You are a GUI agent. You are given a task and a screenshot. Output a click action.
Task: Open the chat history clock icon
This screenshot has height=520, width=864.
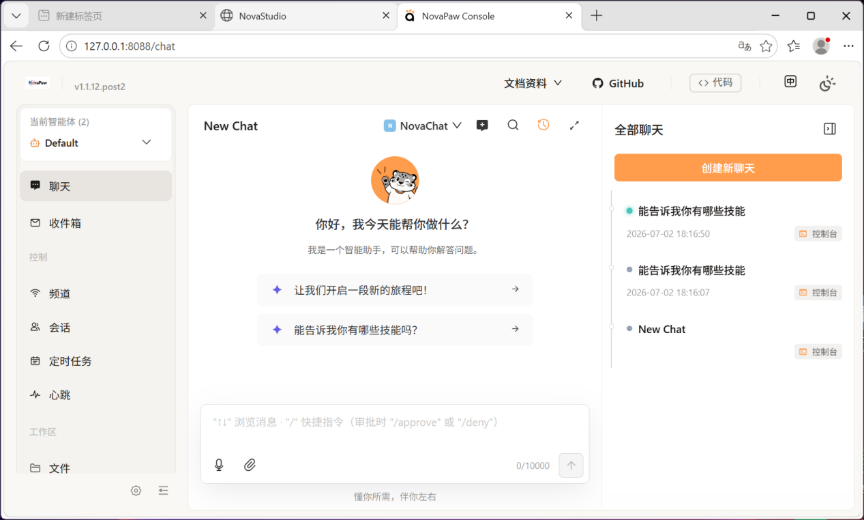pyautogui.click(x=543, y=125)
